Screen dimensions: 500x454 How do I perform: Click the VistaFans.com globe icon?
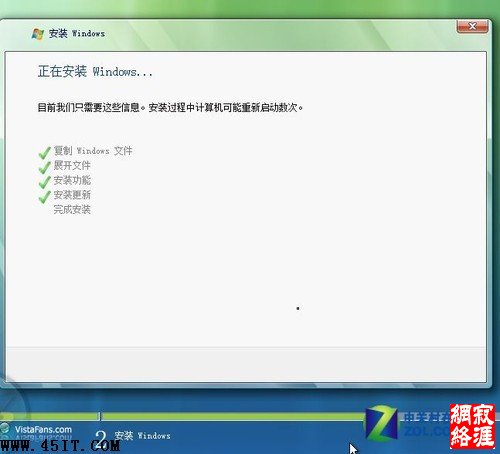coord(5,429)
